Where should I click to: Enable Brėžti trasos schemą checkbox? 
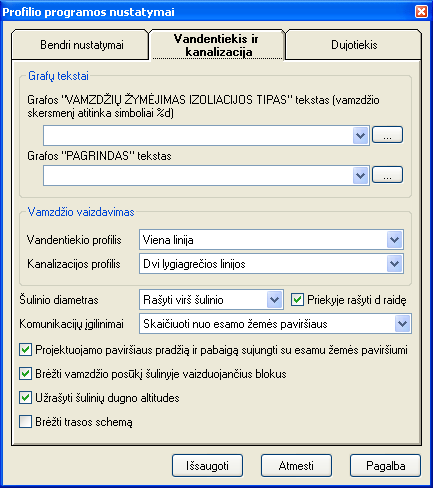(x=26, y=422)
